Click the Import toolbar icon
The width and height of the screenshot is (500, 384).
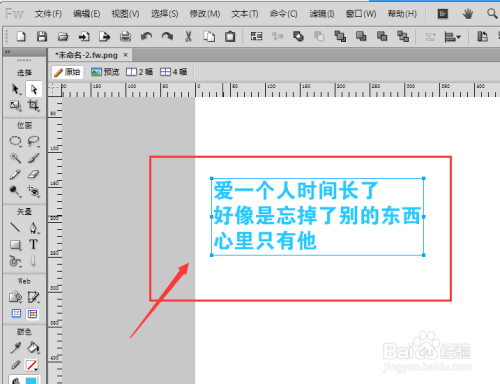tap(84, 36)
